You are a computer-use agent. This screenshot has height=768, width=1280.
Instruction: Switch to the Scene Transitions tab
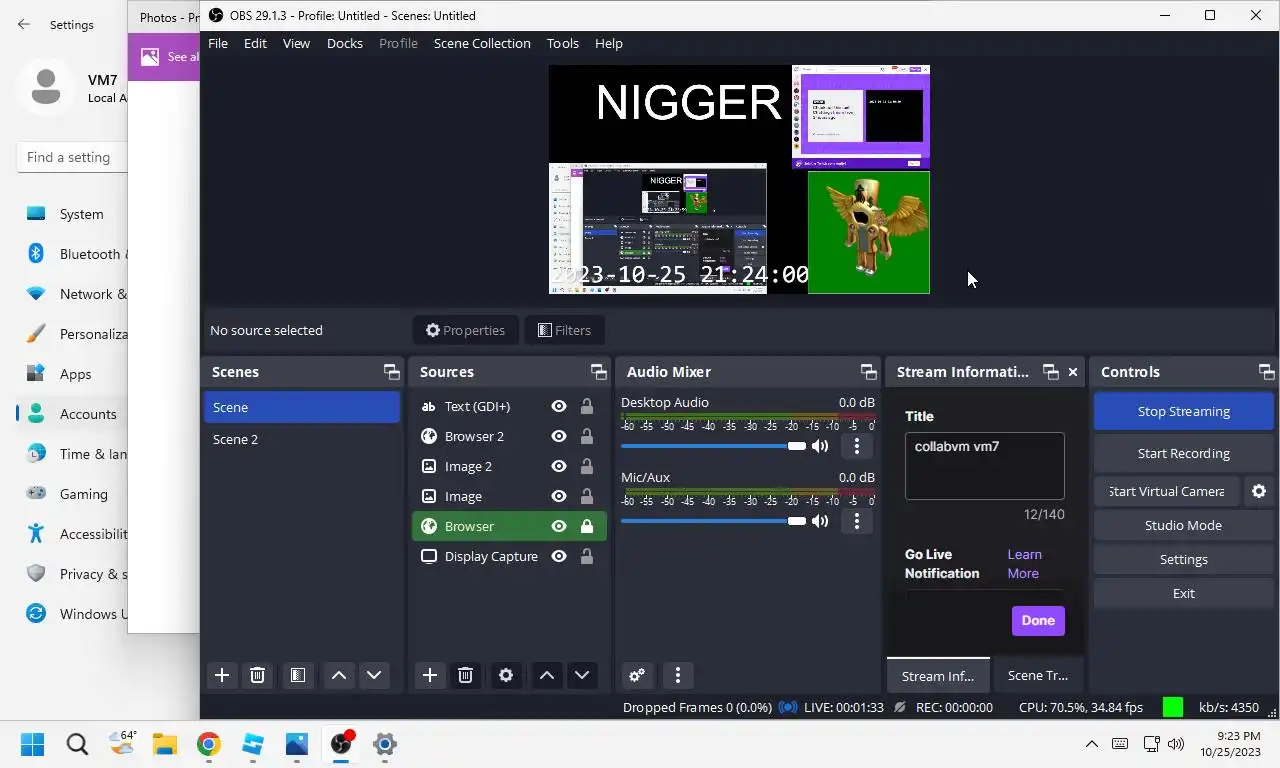1037,675
